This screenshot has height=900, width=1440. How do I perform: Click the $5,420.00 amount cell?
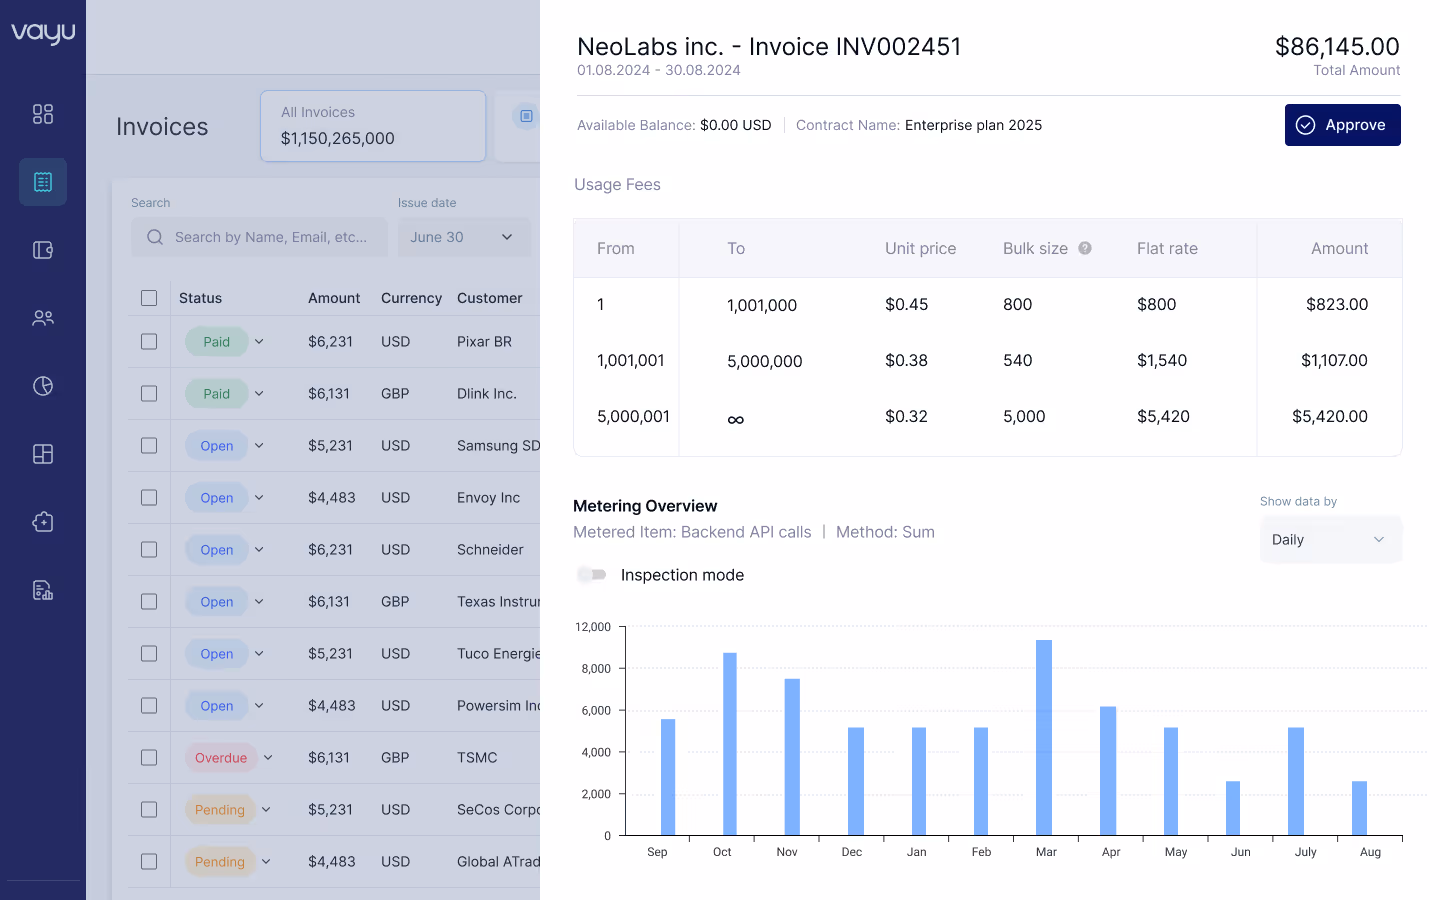point(1330,416)
